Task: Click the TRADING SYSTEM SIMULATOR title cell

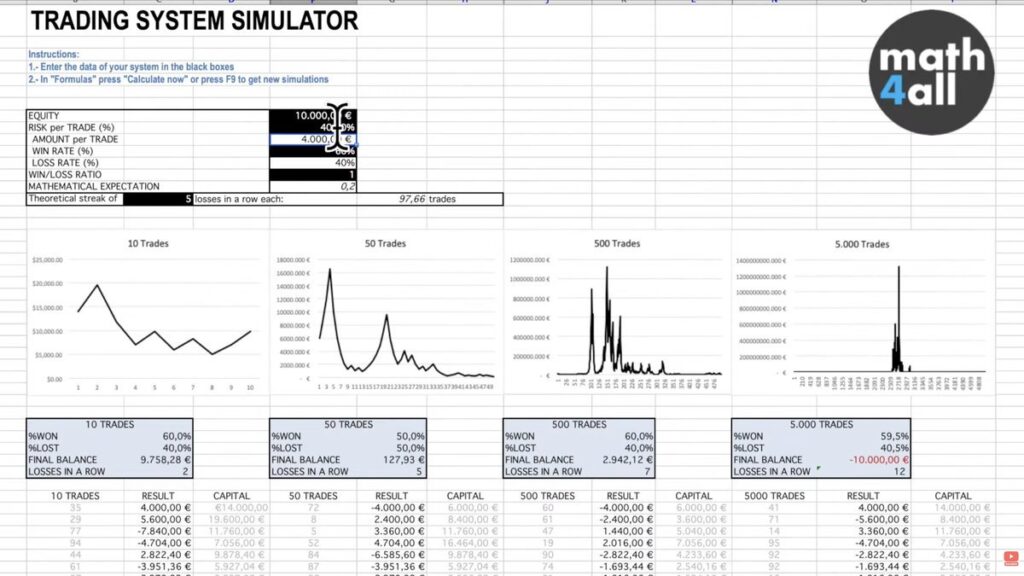Action: coord(193,20)
